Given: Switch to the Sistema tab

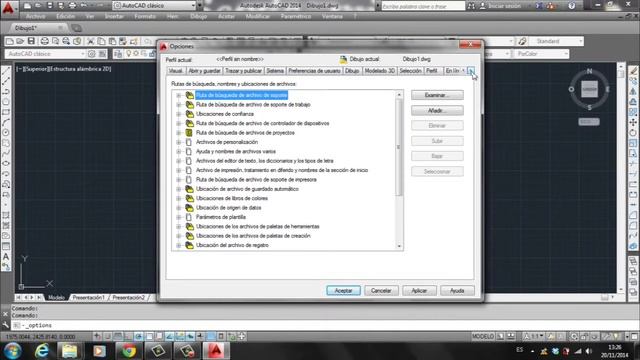Looking at the screenshot, I should point(275,71).
